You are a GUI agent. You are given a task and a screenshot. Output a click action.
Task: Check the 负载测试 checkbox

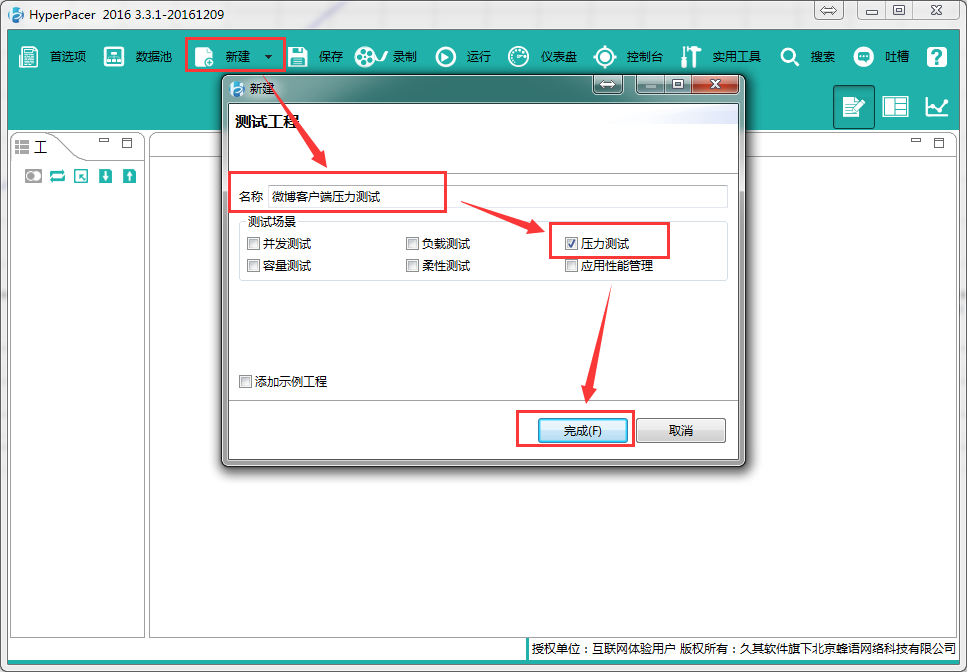[412, 244]
